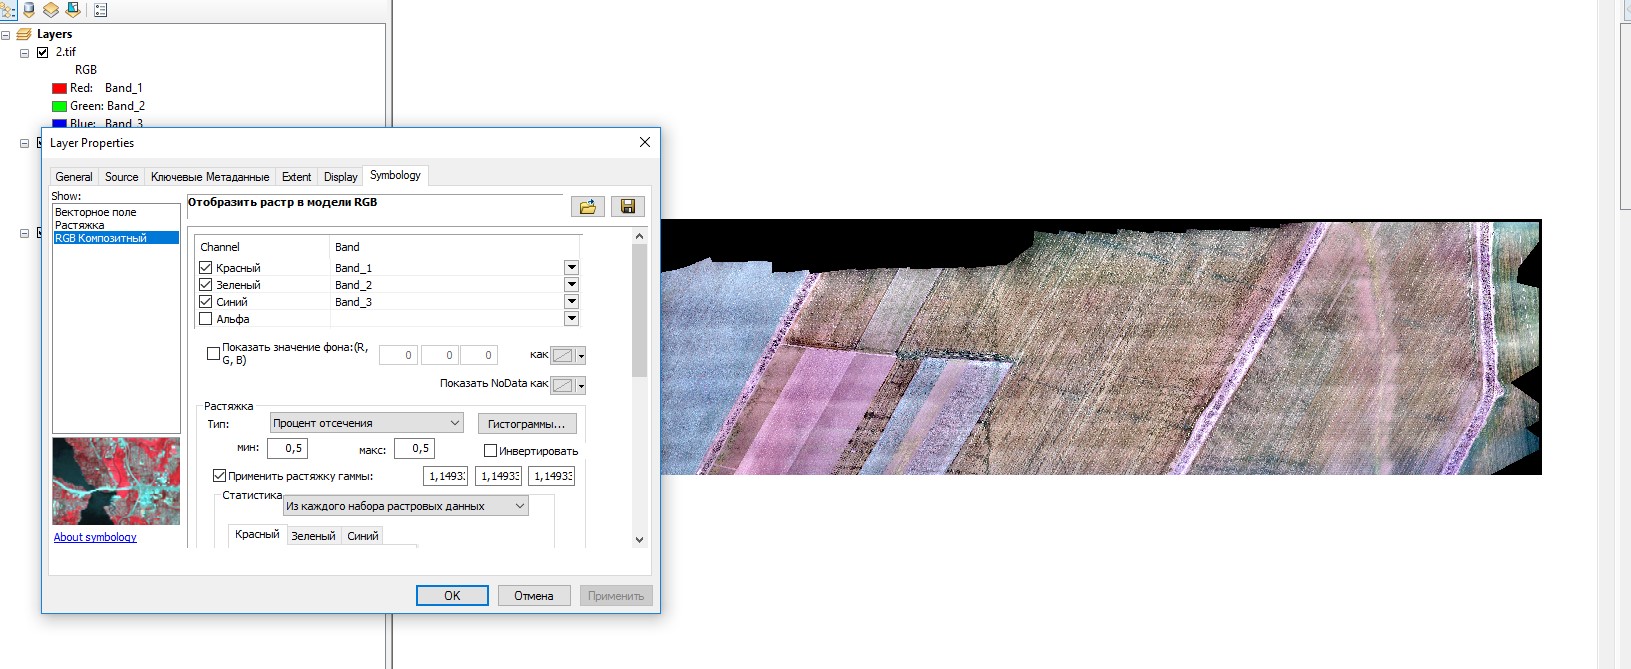Check the Инвертировать checkbox
The width and height of the screenshot is (1631, 669).
[490, 451]
